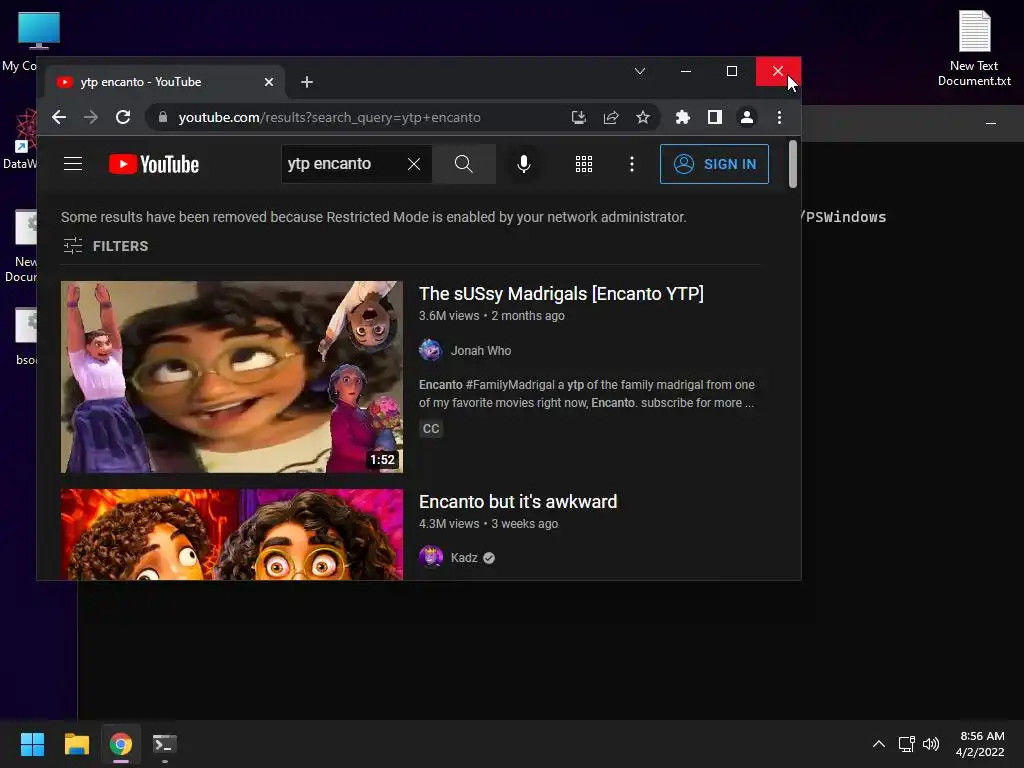Select New Text Document.txt on desktop

point(974,49)
